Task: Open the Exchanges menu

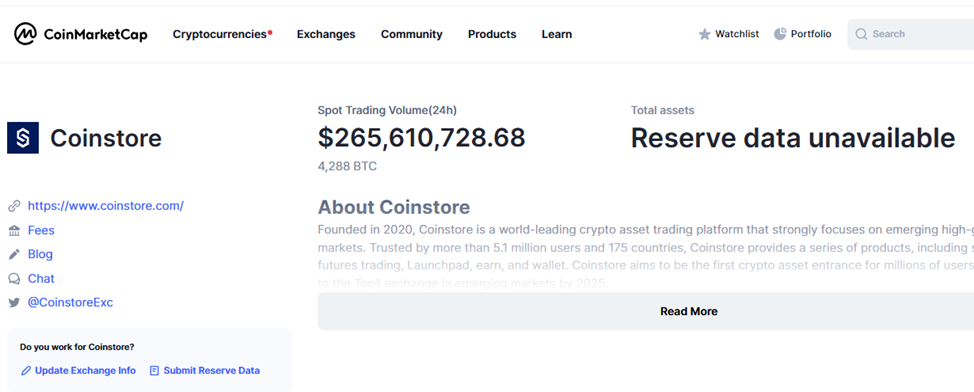Action: click(326, 34)
